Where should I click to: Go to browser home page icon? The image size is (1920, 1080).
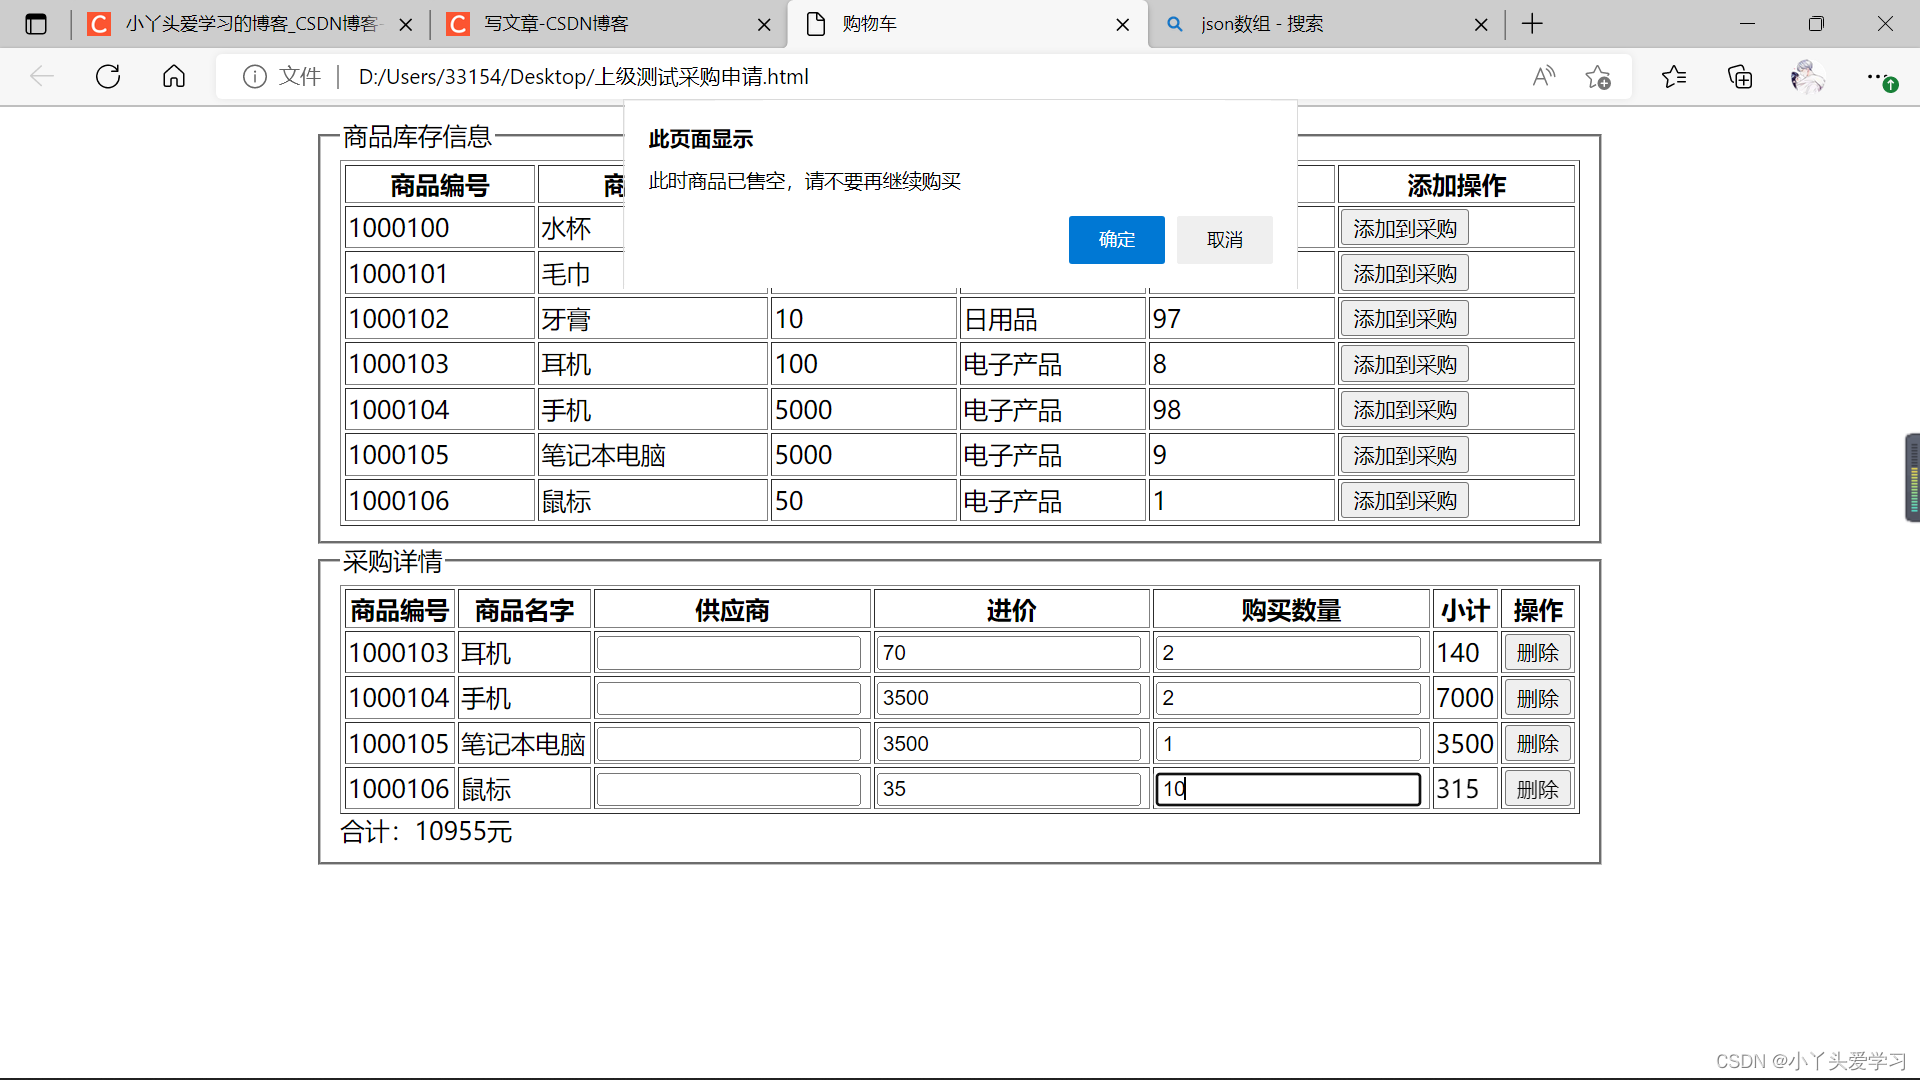(174, 77)
